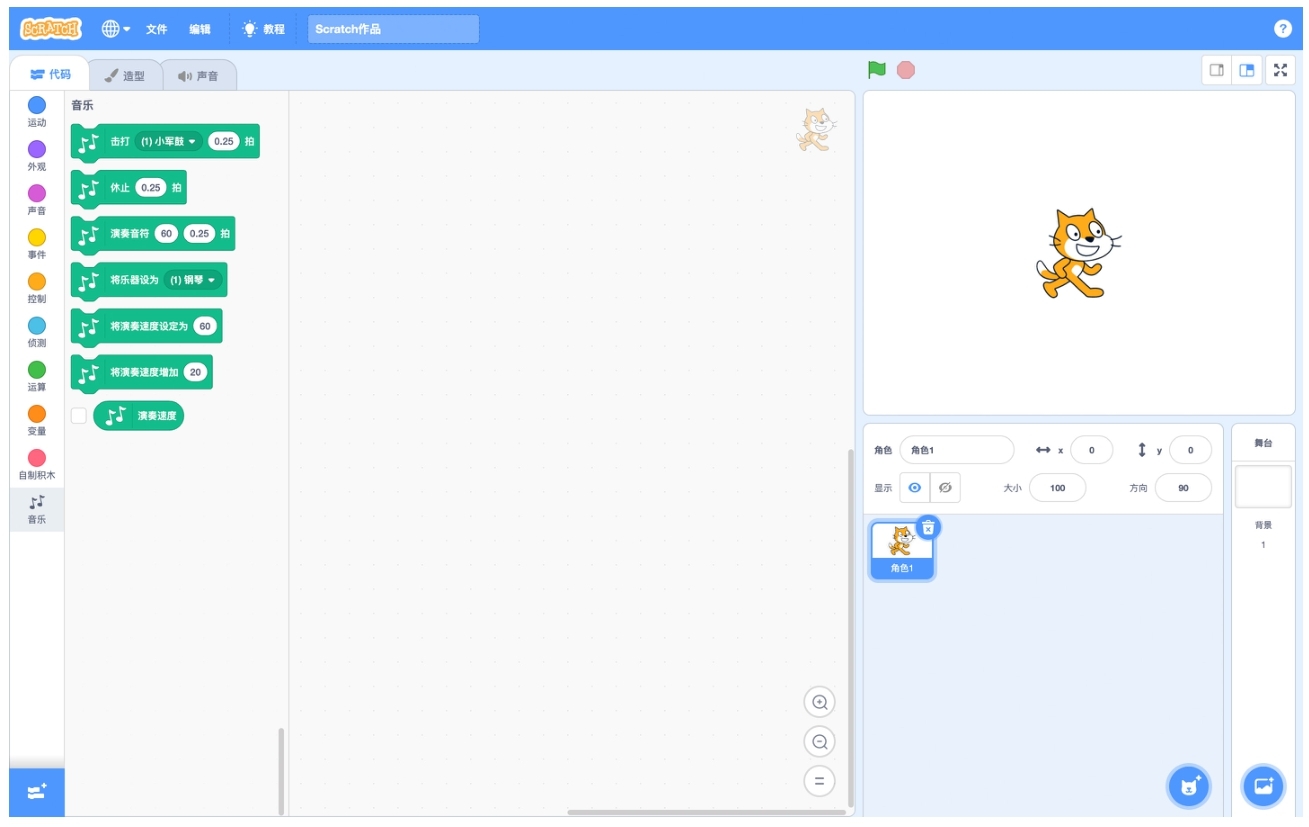Select the 变量 block category
The width and height of the screenshot is (1309, 827).
[37, 420]
